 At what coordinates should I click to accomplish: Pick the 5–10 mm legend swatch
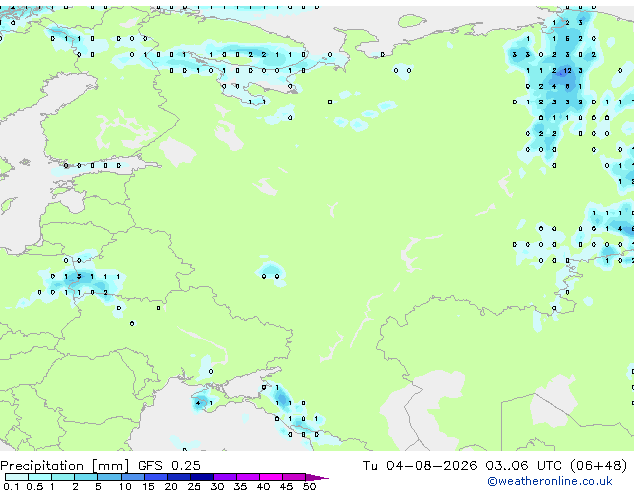tap(109, 477)
